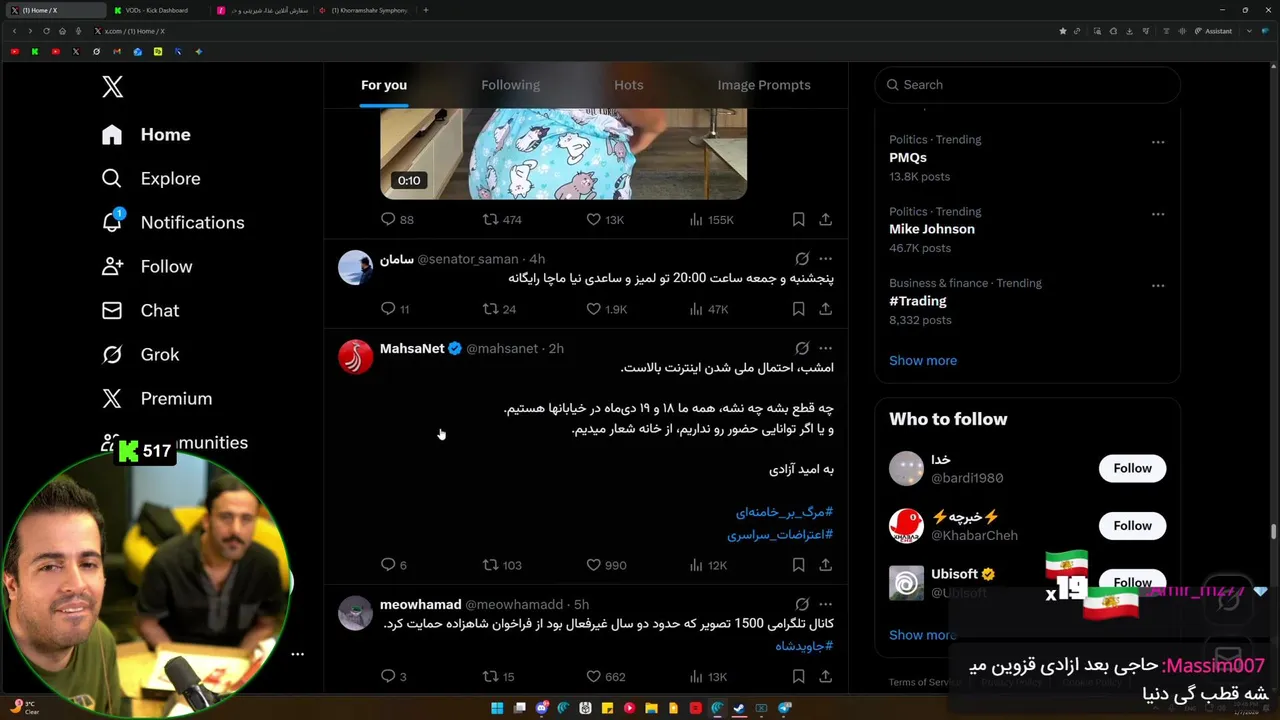Screen dimensions: 1280x720
Task: Repost senator_saman post with 24 reposts
Action: (499, 309)
